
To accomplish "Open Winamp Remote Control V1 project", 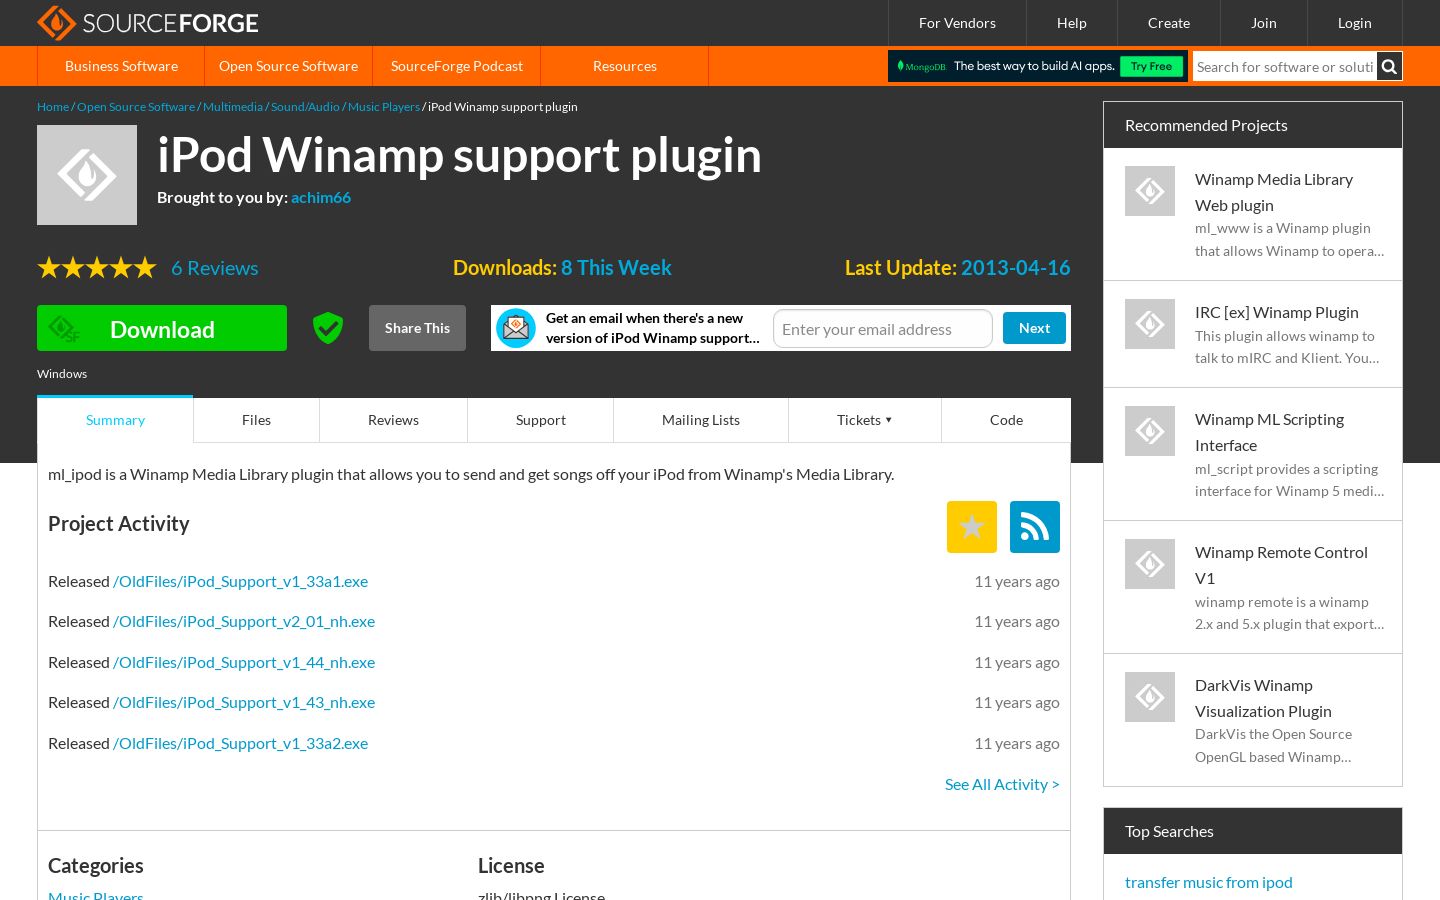I will pos(1281,565).
